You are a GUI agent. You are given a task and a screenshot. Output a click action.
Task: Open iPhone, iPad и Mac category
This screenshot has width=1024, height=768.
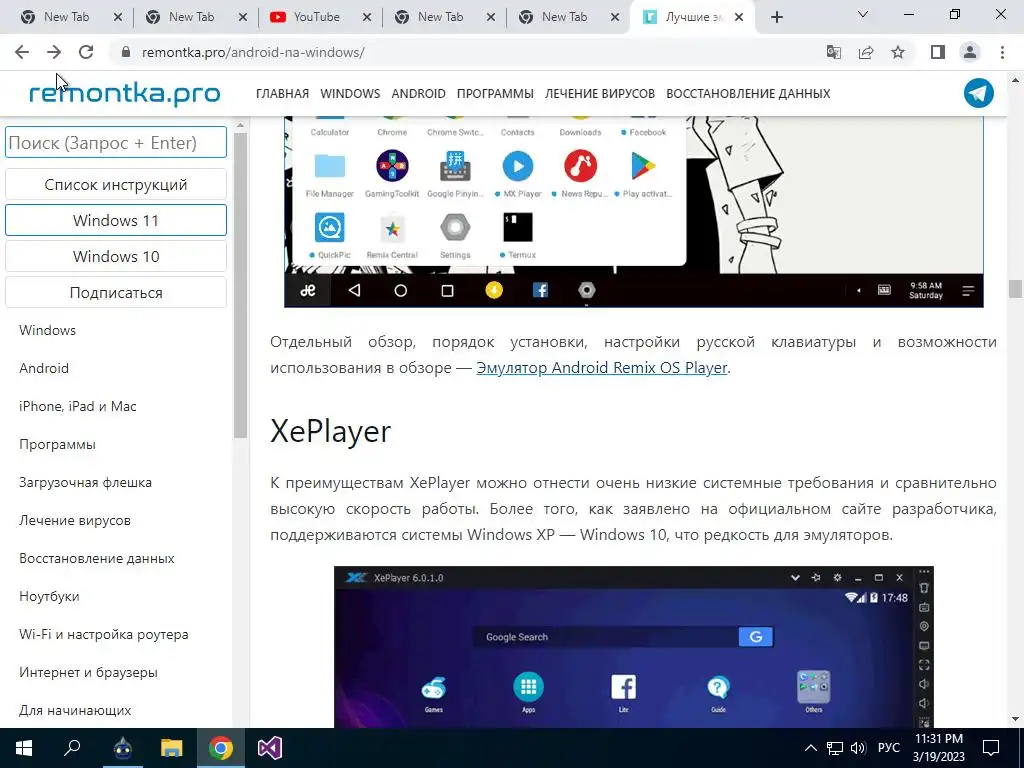(x=77, y=406)
